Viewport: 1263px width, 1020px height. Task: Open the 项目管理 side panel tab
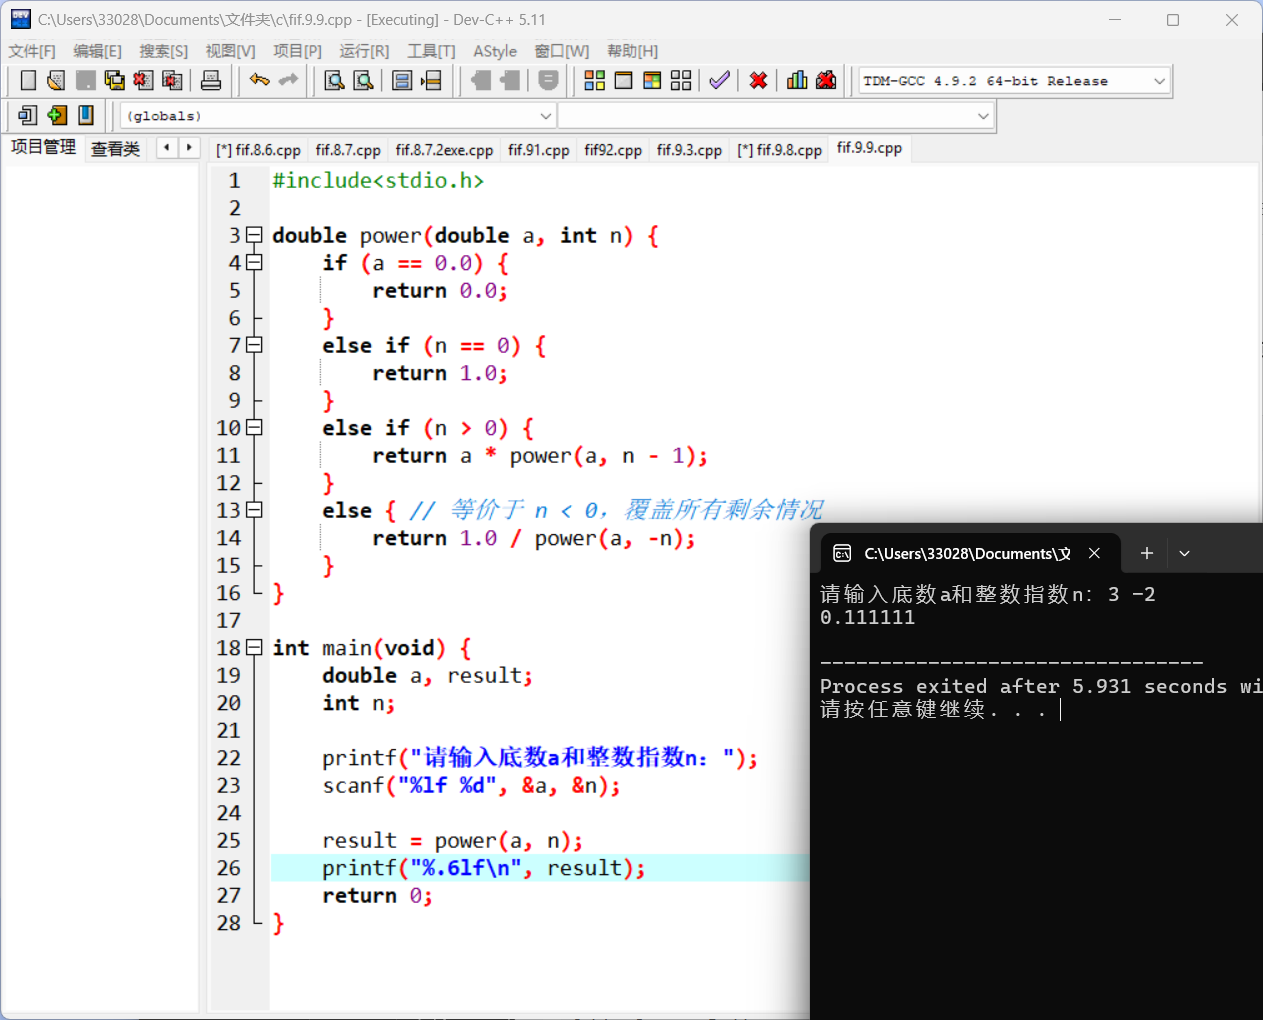(x=43, y=147)
